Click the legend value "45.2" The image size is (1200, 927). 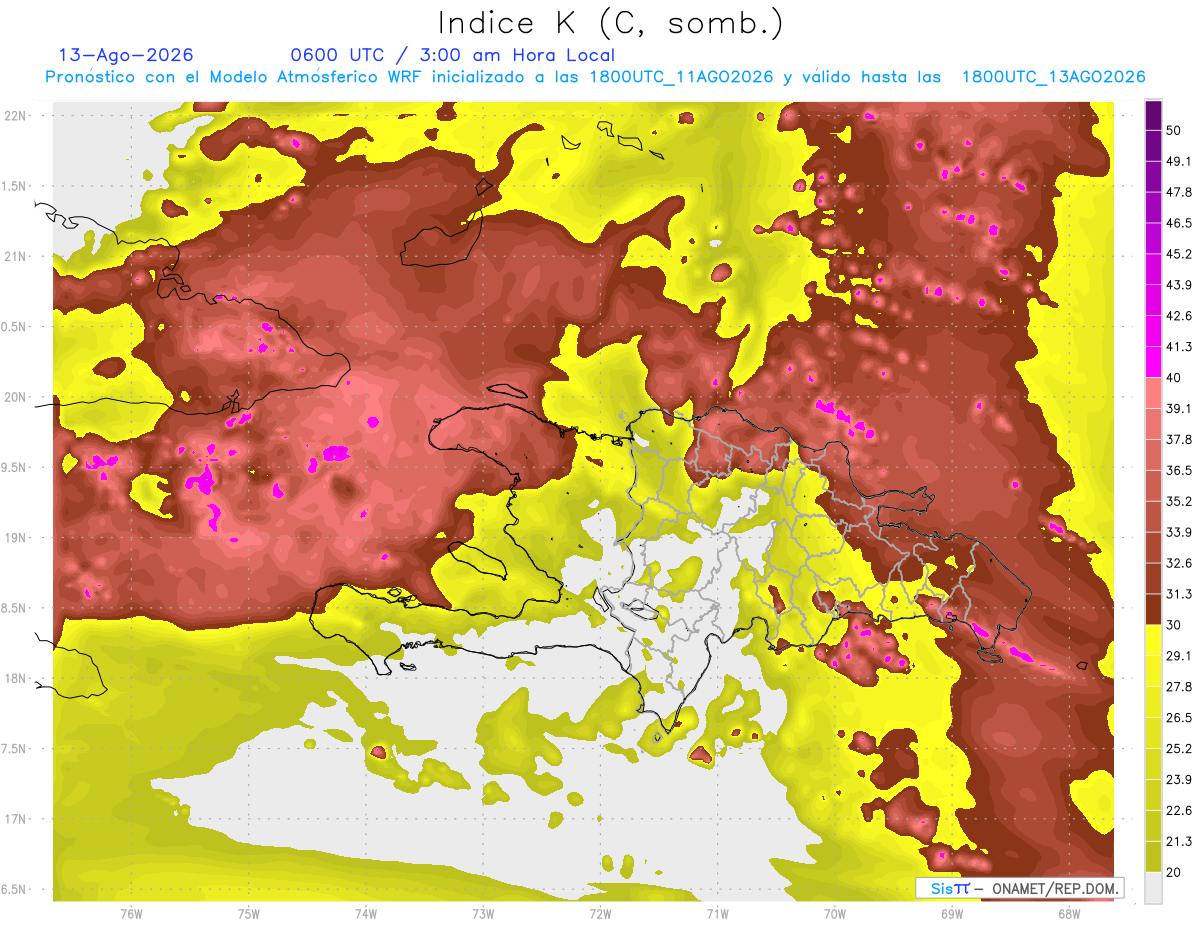pyautogui.click(x=1179, y=254)
